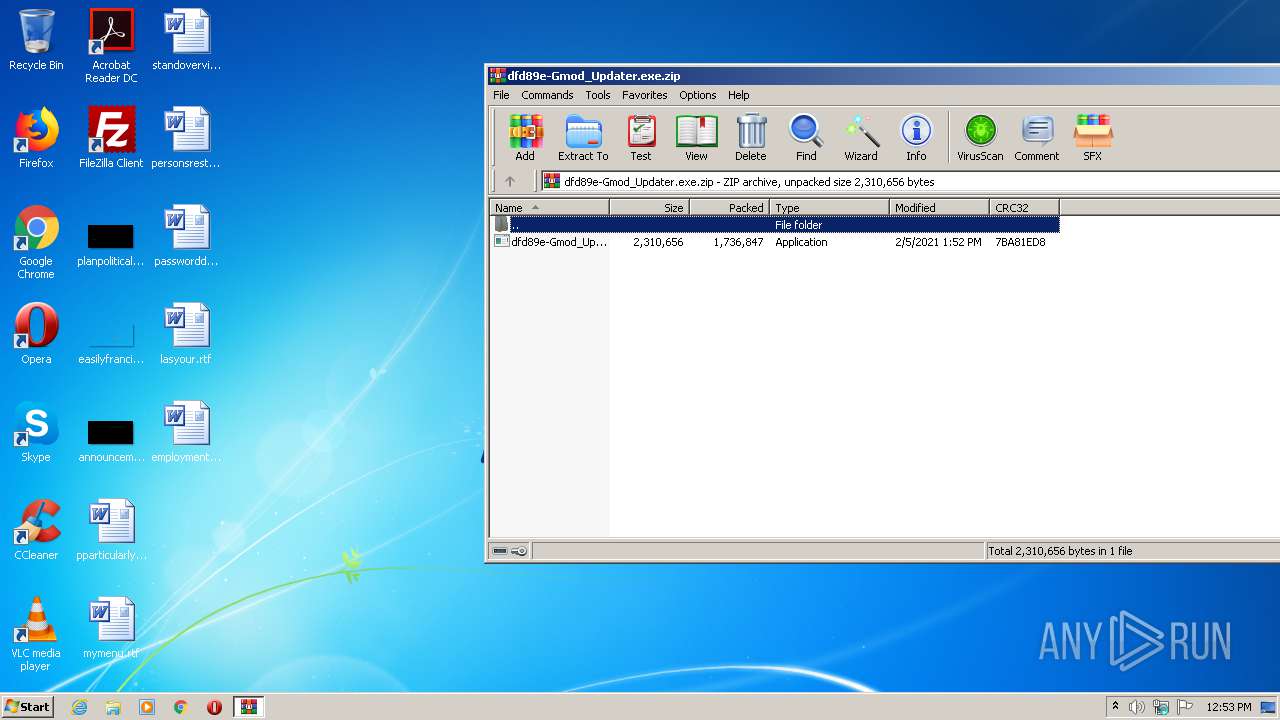
Task: Click the archive path address field
Action: click(910, 181)
